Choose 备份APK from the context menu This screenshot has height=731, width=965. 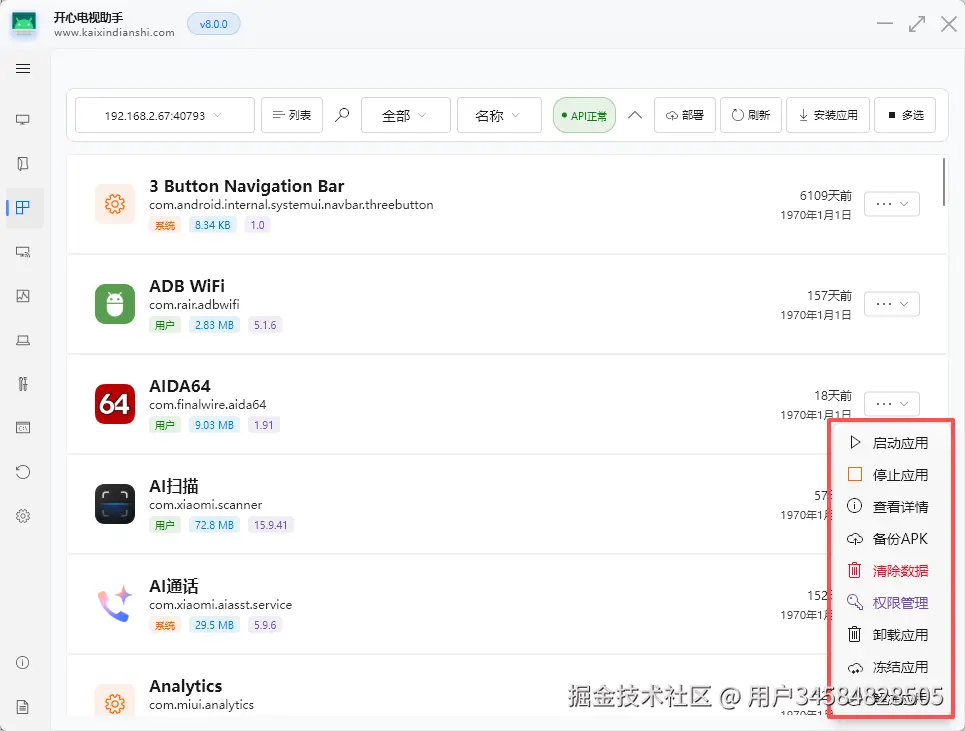[x=889, y=539]
